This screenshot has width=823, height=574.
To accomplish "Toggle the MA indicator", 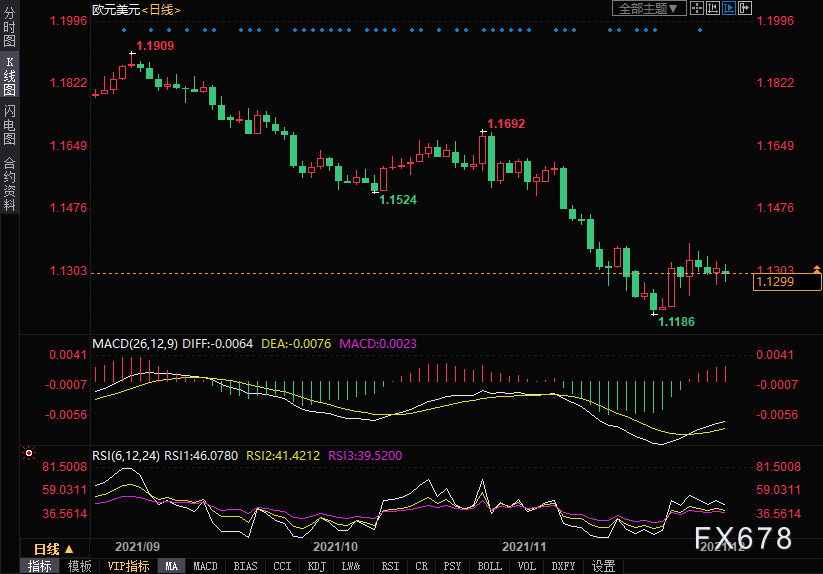I will click(x=172, y=566).
